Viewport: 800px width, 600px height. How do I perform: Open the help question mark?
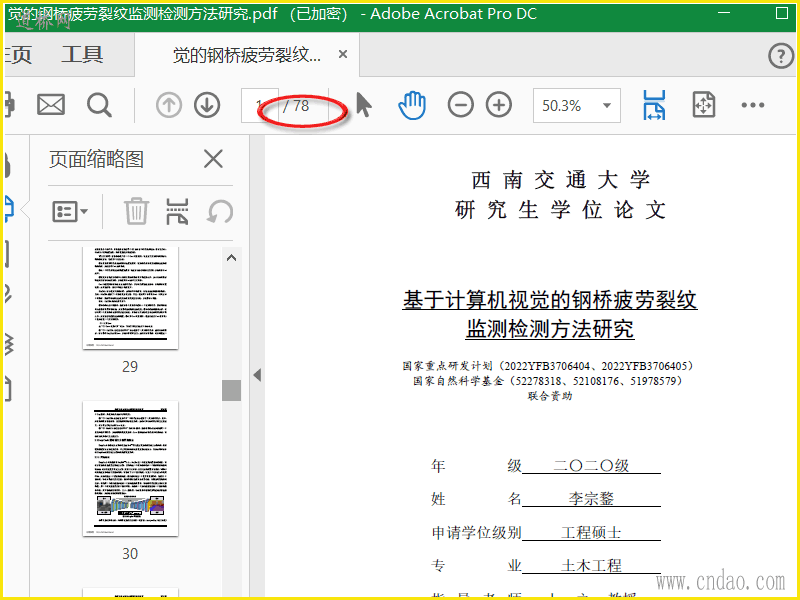click(x=781, y=55)
